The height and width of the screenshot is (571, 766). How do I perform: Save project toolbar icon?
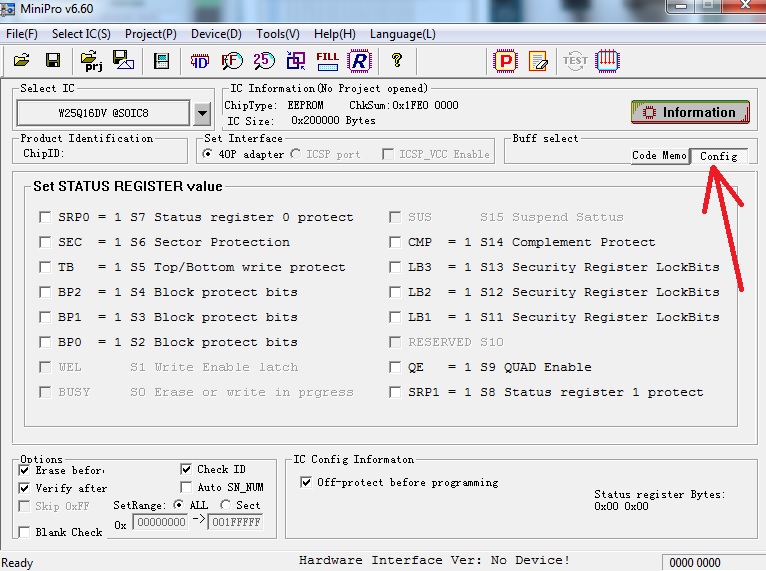coord(123,61)
